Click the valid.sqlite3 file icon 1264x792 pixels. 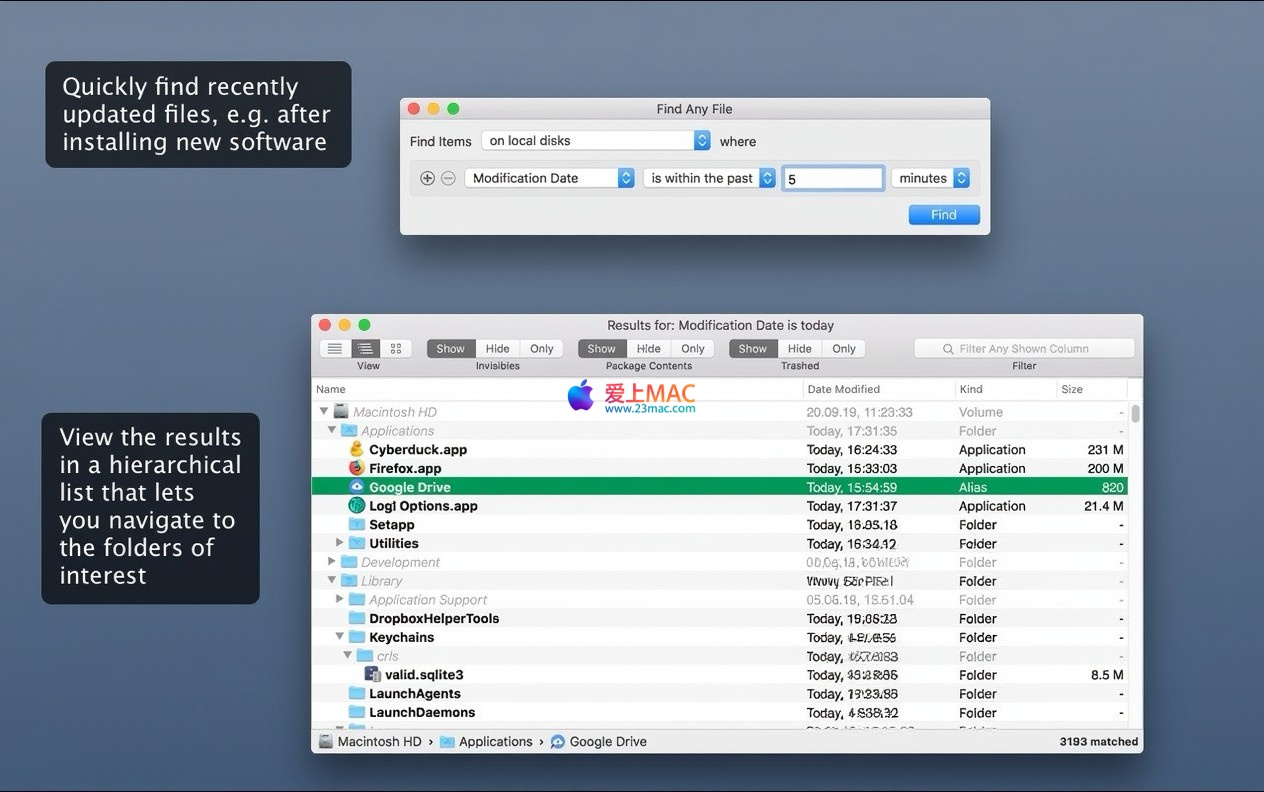click(372, 675)
